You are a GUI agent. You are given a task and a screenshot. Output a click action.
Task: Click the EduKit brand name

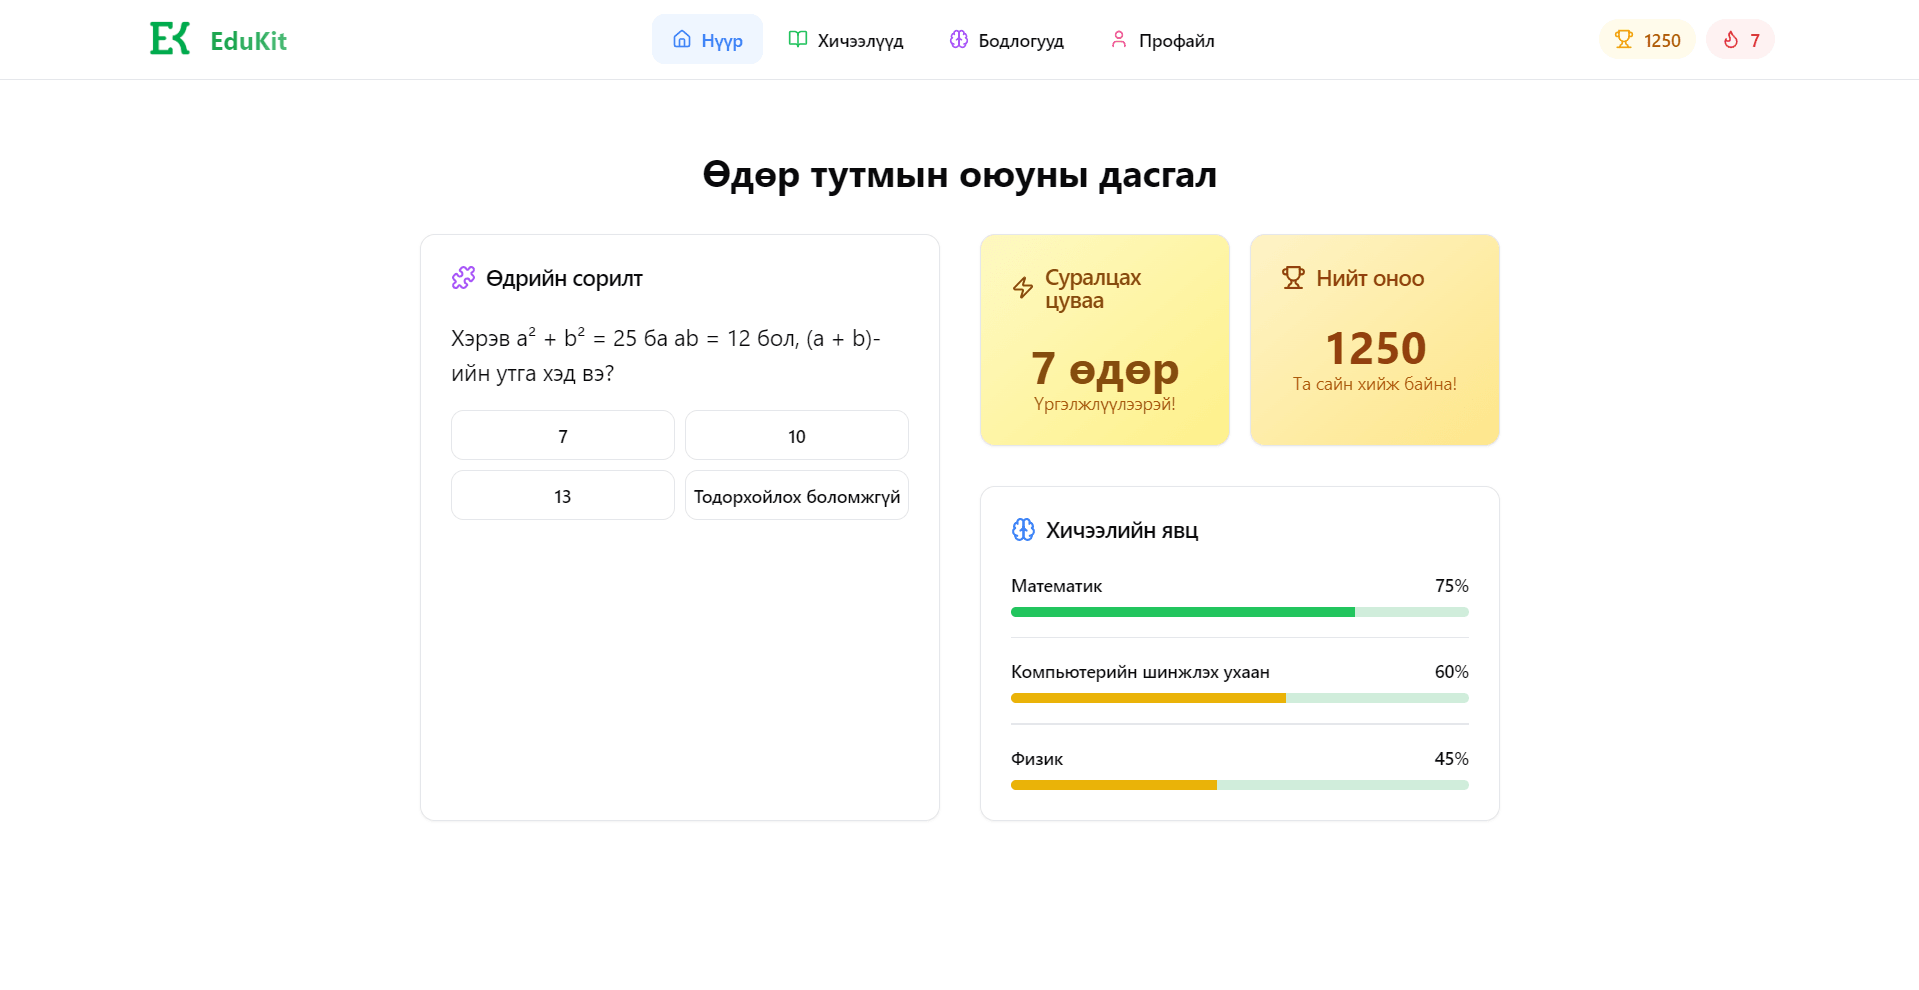coord(248,41)
